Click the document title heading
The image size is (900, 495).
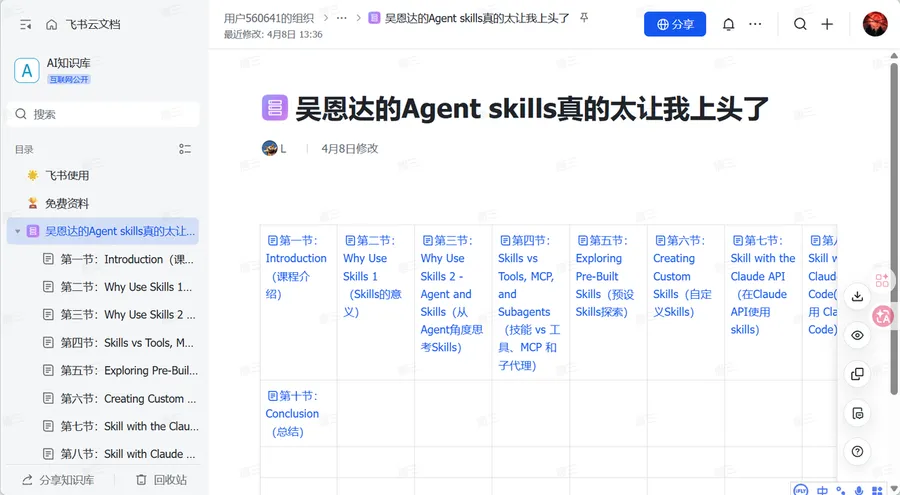(532, 109)
